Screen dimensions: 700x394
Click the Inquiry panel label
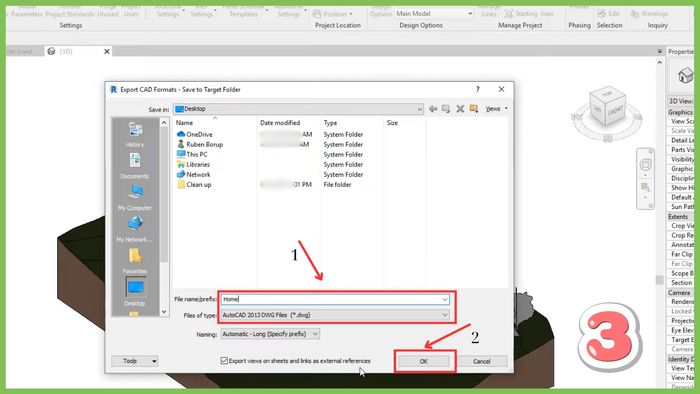658,25
